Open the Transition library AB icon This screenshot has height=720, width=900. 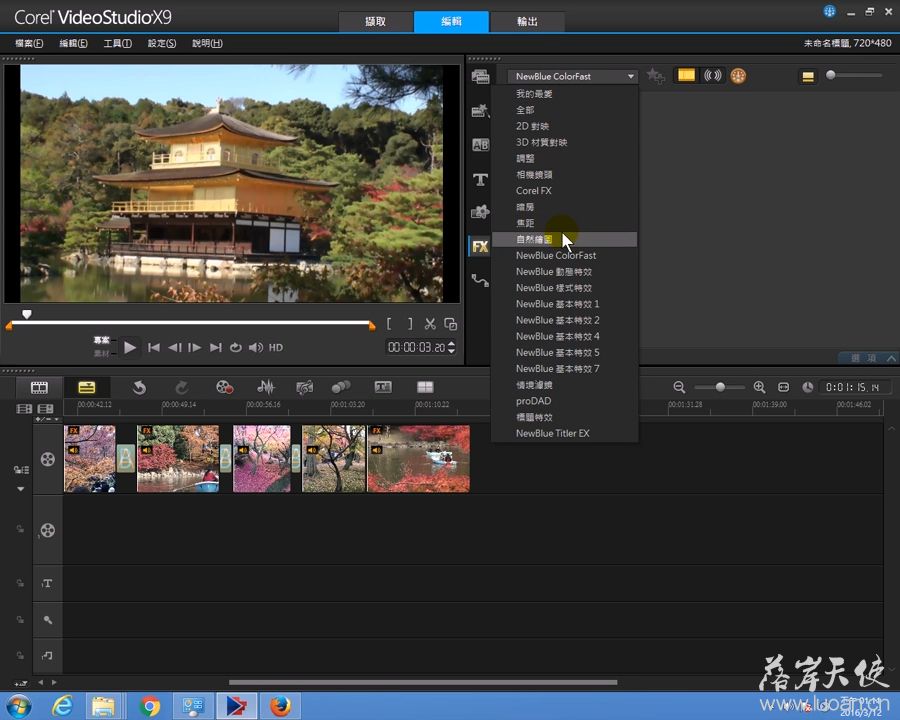(x=480, y=145)
